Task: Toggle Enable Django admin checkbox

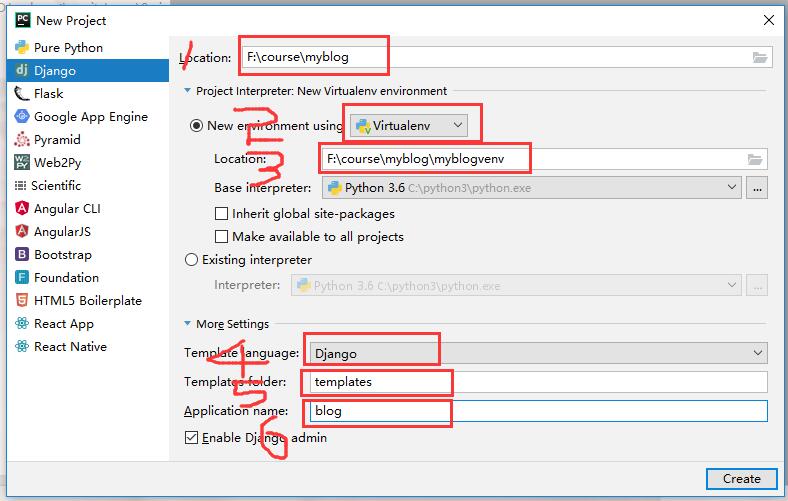Action: [x=191, y=438]
